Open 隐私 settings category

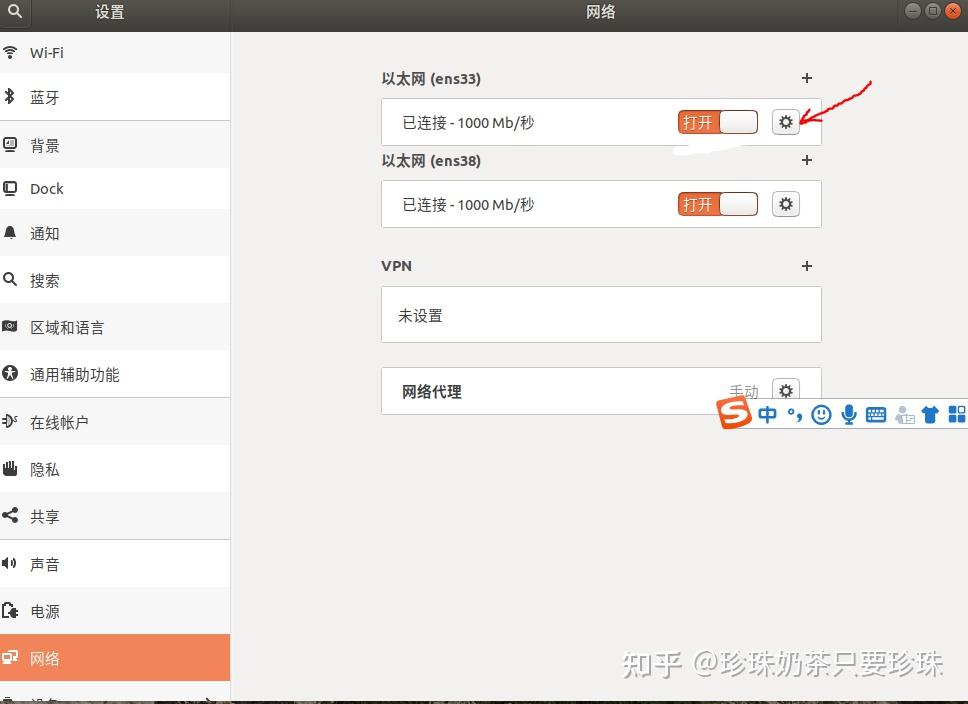click(115, 469)
